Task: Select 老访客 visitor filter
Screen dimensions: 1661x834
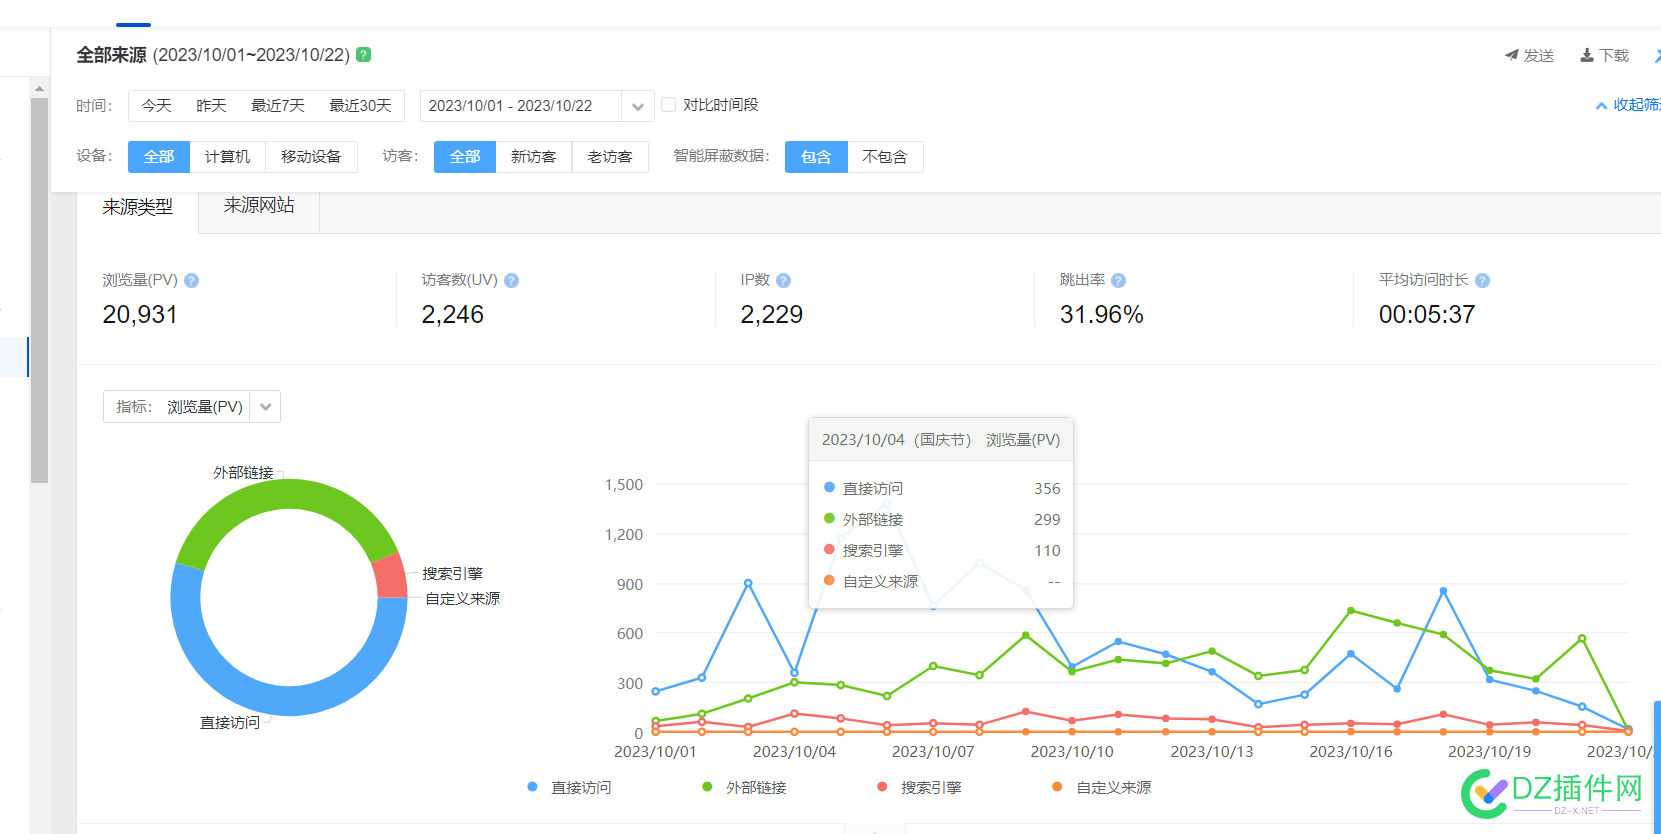Action: (610, 157)
